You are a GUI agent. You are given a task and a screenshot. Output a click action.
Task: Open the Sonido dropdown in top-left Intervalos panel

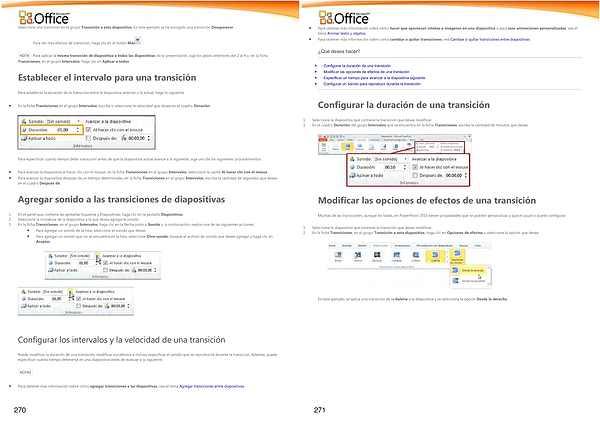tap(69, 120)
